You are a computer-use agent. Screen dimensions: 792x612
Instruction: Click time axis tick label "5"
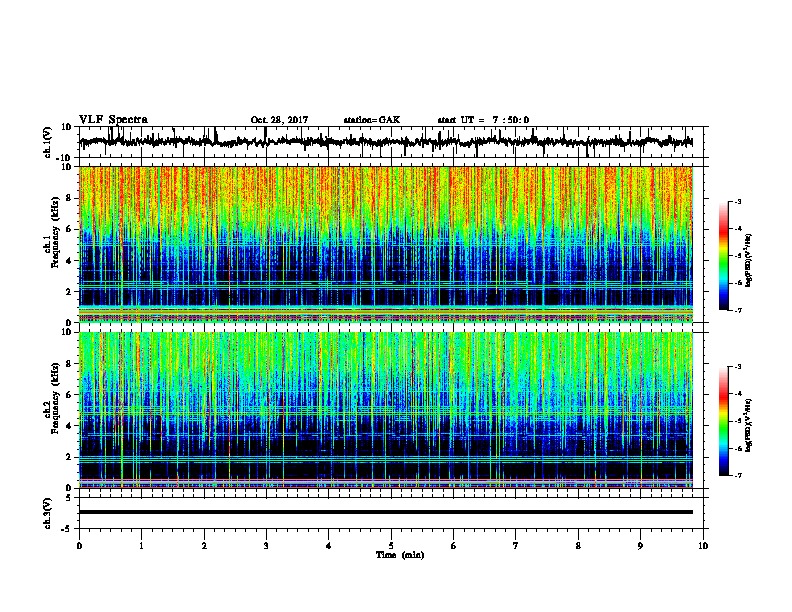tap(391, 546)
